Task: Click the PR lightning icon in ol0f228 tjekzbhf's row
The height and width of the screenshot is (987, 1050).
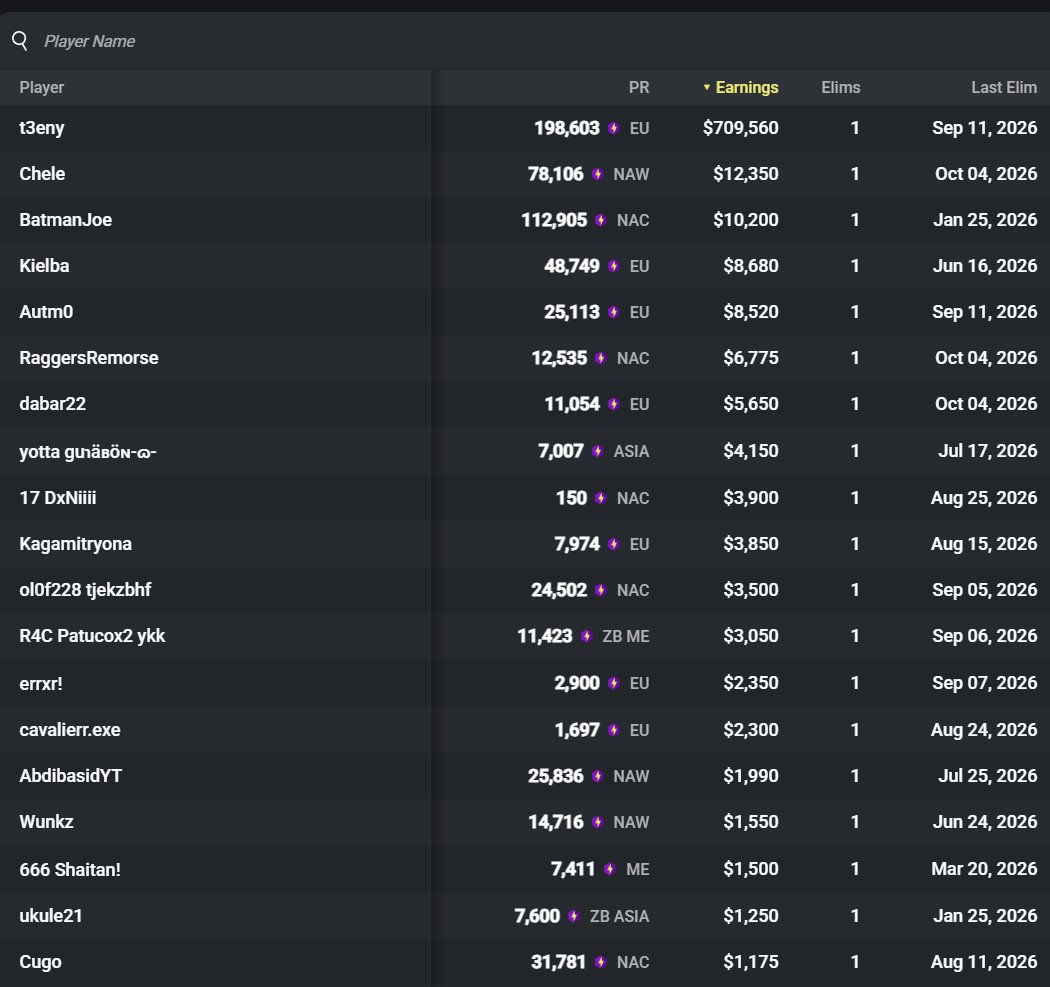Action: [x=601, y=590]
